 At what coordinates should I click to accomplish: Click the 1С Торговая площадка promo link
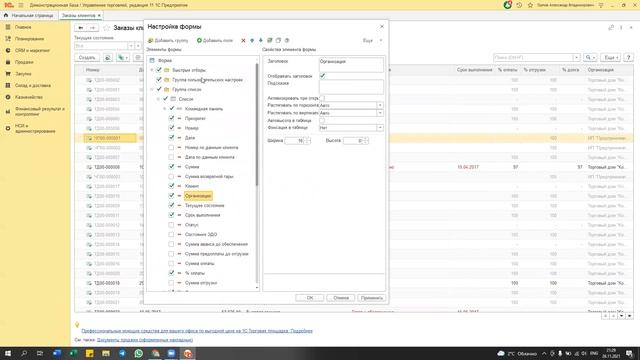point(197,331)
